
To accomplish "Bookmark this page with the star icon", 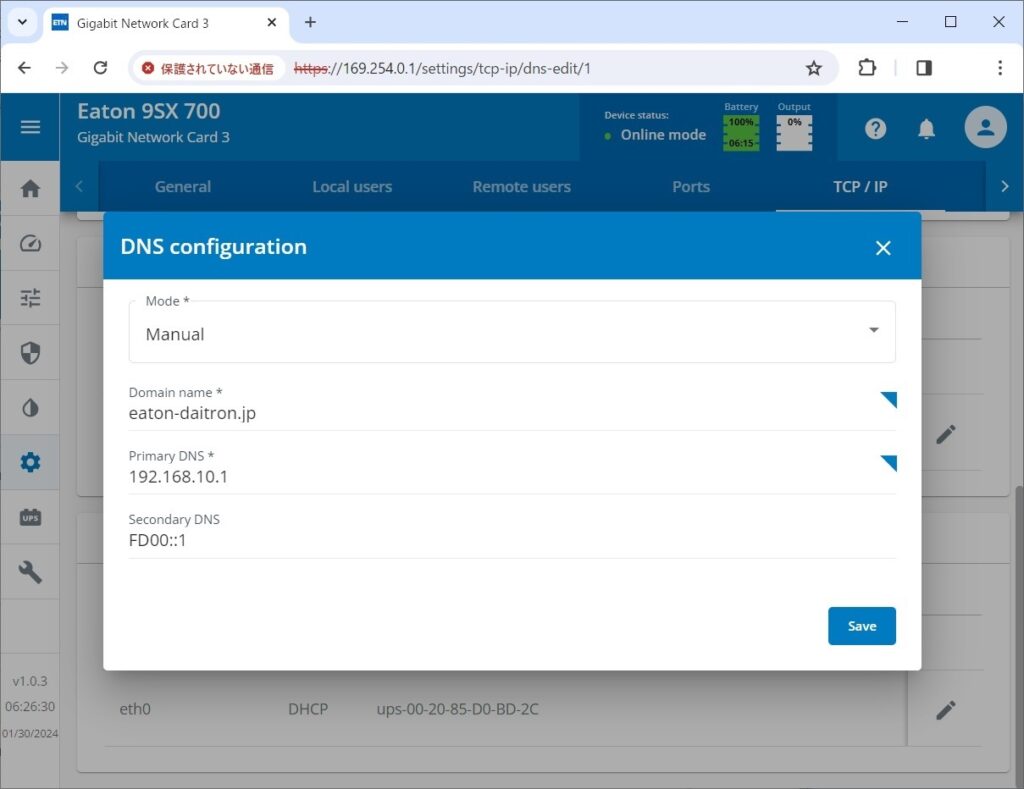I will point(814,68).
